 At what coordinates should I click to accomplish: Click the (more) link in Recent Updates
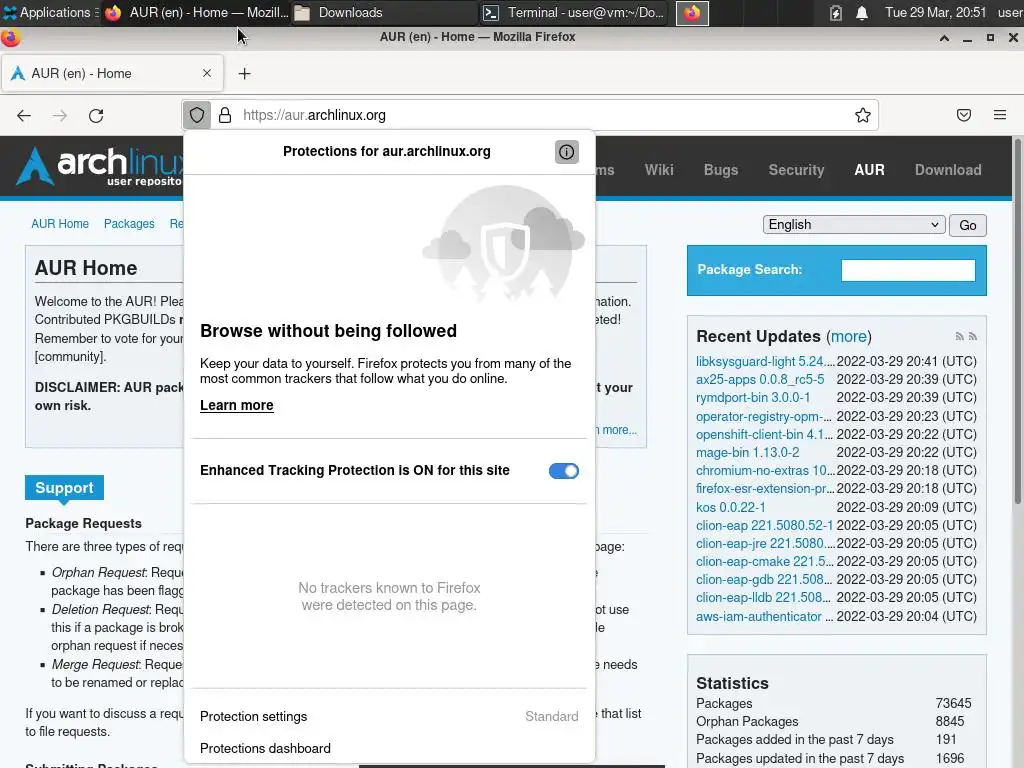848,336
